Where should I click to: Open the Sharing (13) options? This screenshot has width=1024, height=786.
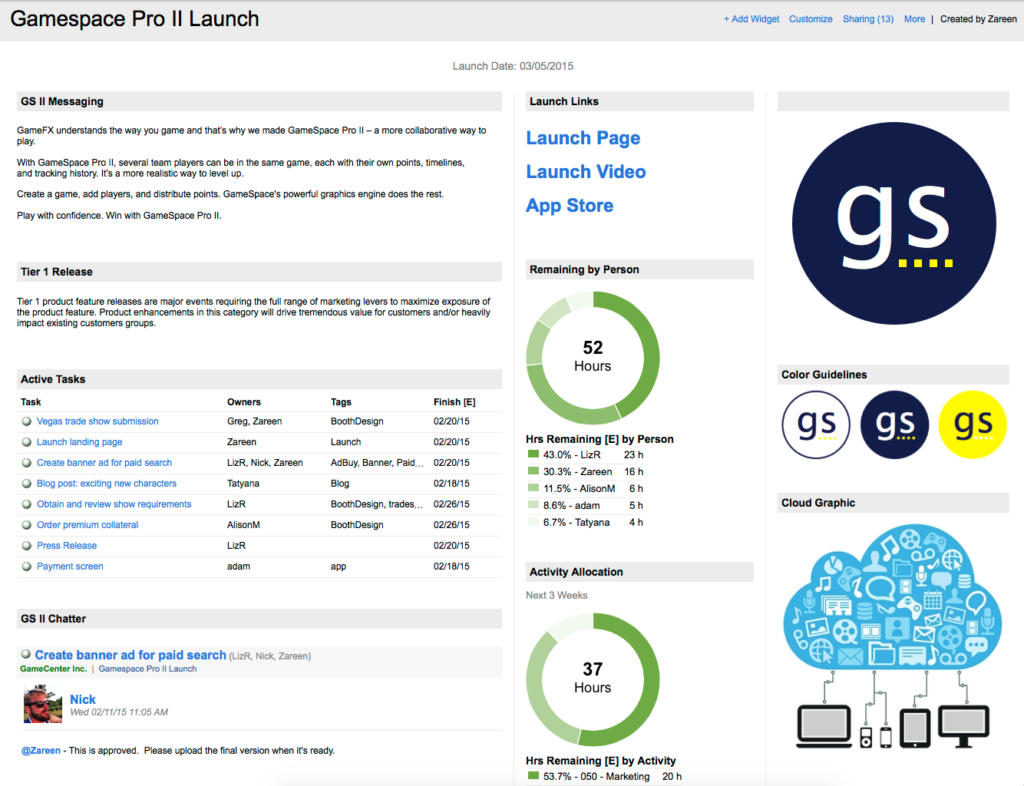pos(868,19)
